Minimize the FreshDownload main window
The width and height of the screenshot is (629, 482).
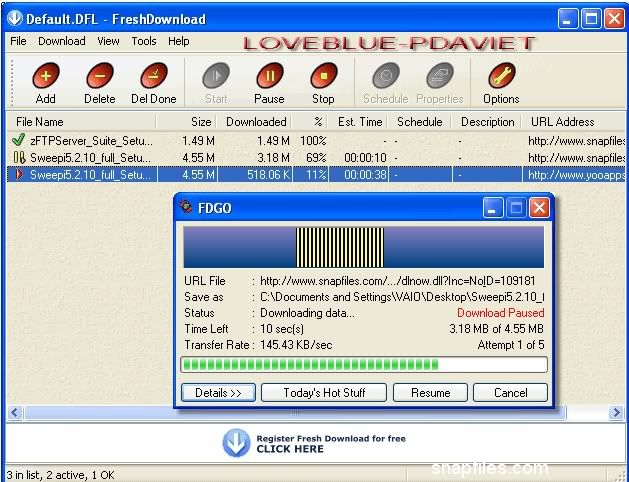tap(568, 19)
